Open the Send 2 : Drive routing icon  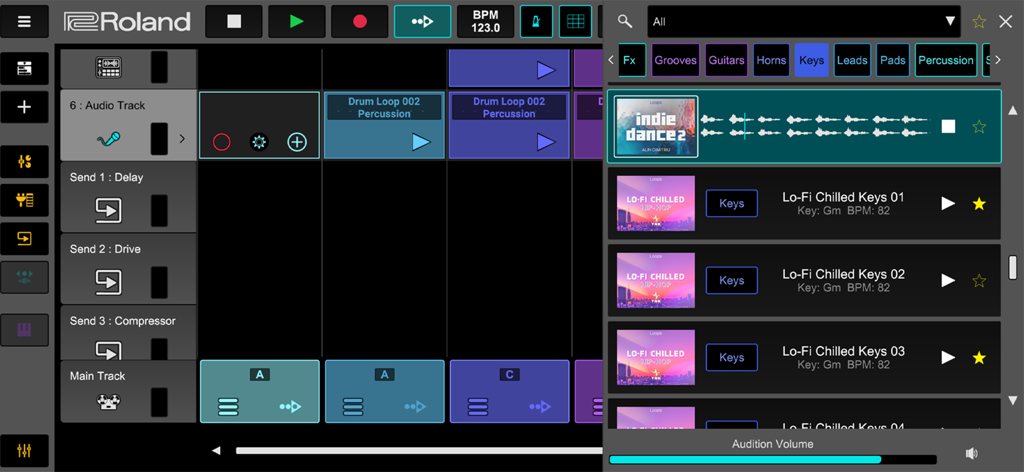108,281
